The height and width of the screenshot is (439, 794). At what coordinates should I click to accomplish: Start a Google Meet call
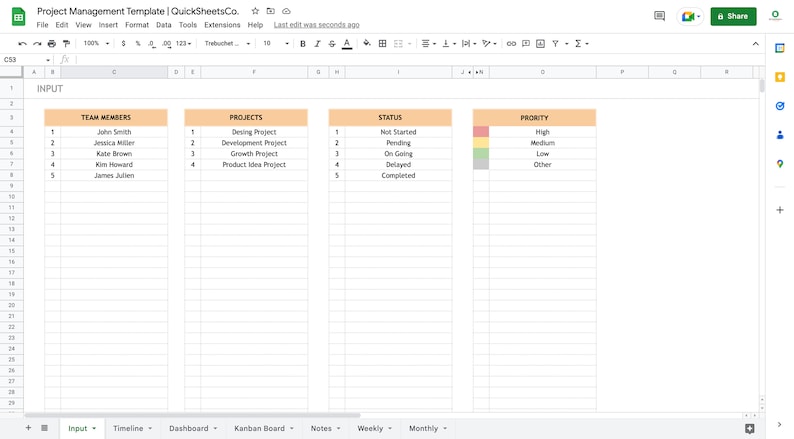[x=690, y=16]
